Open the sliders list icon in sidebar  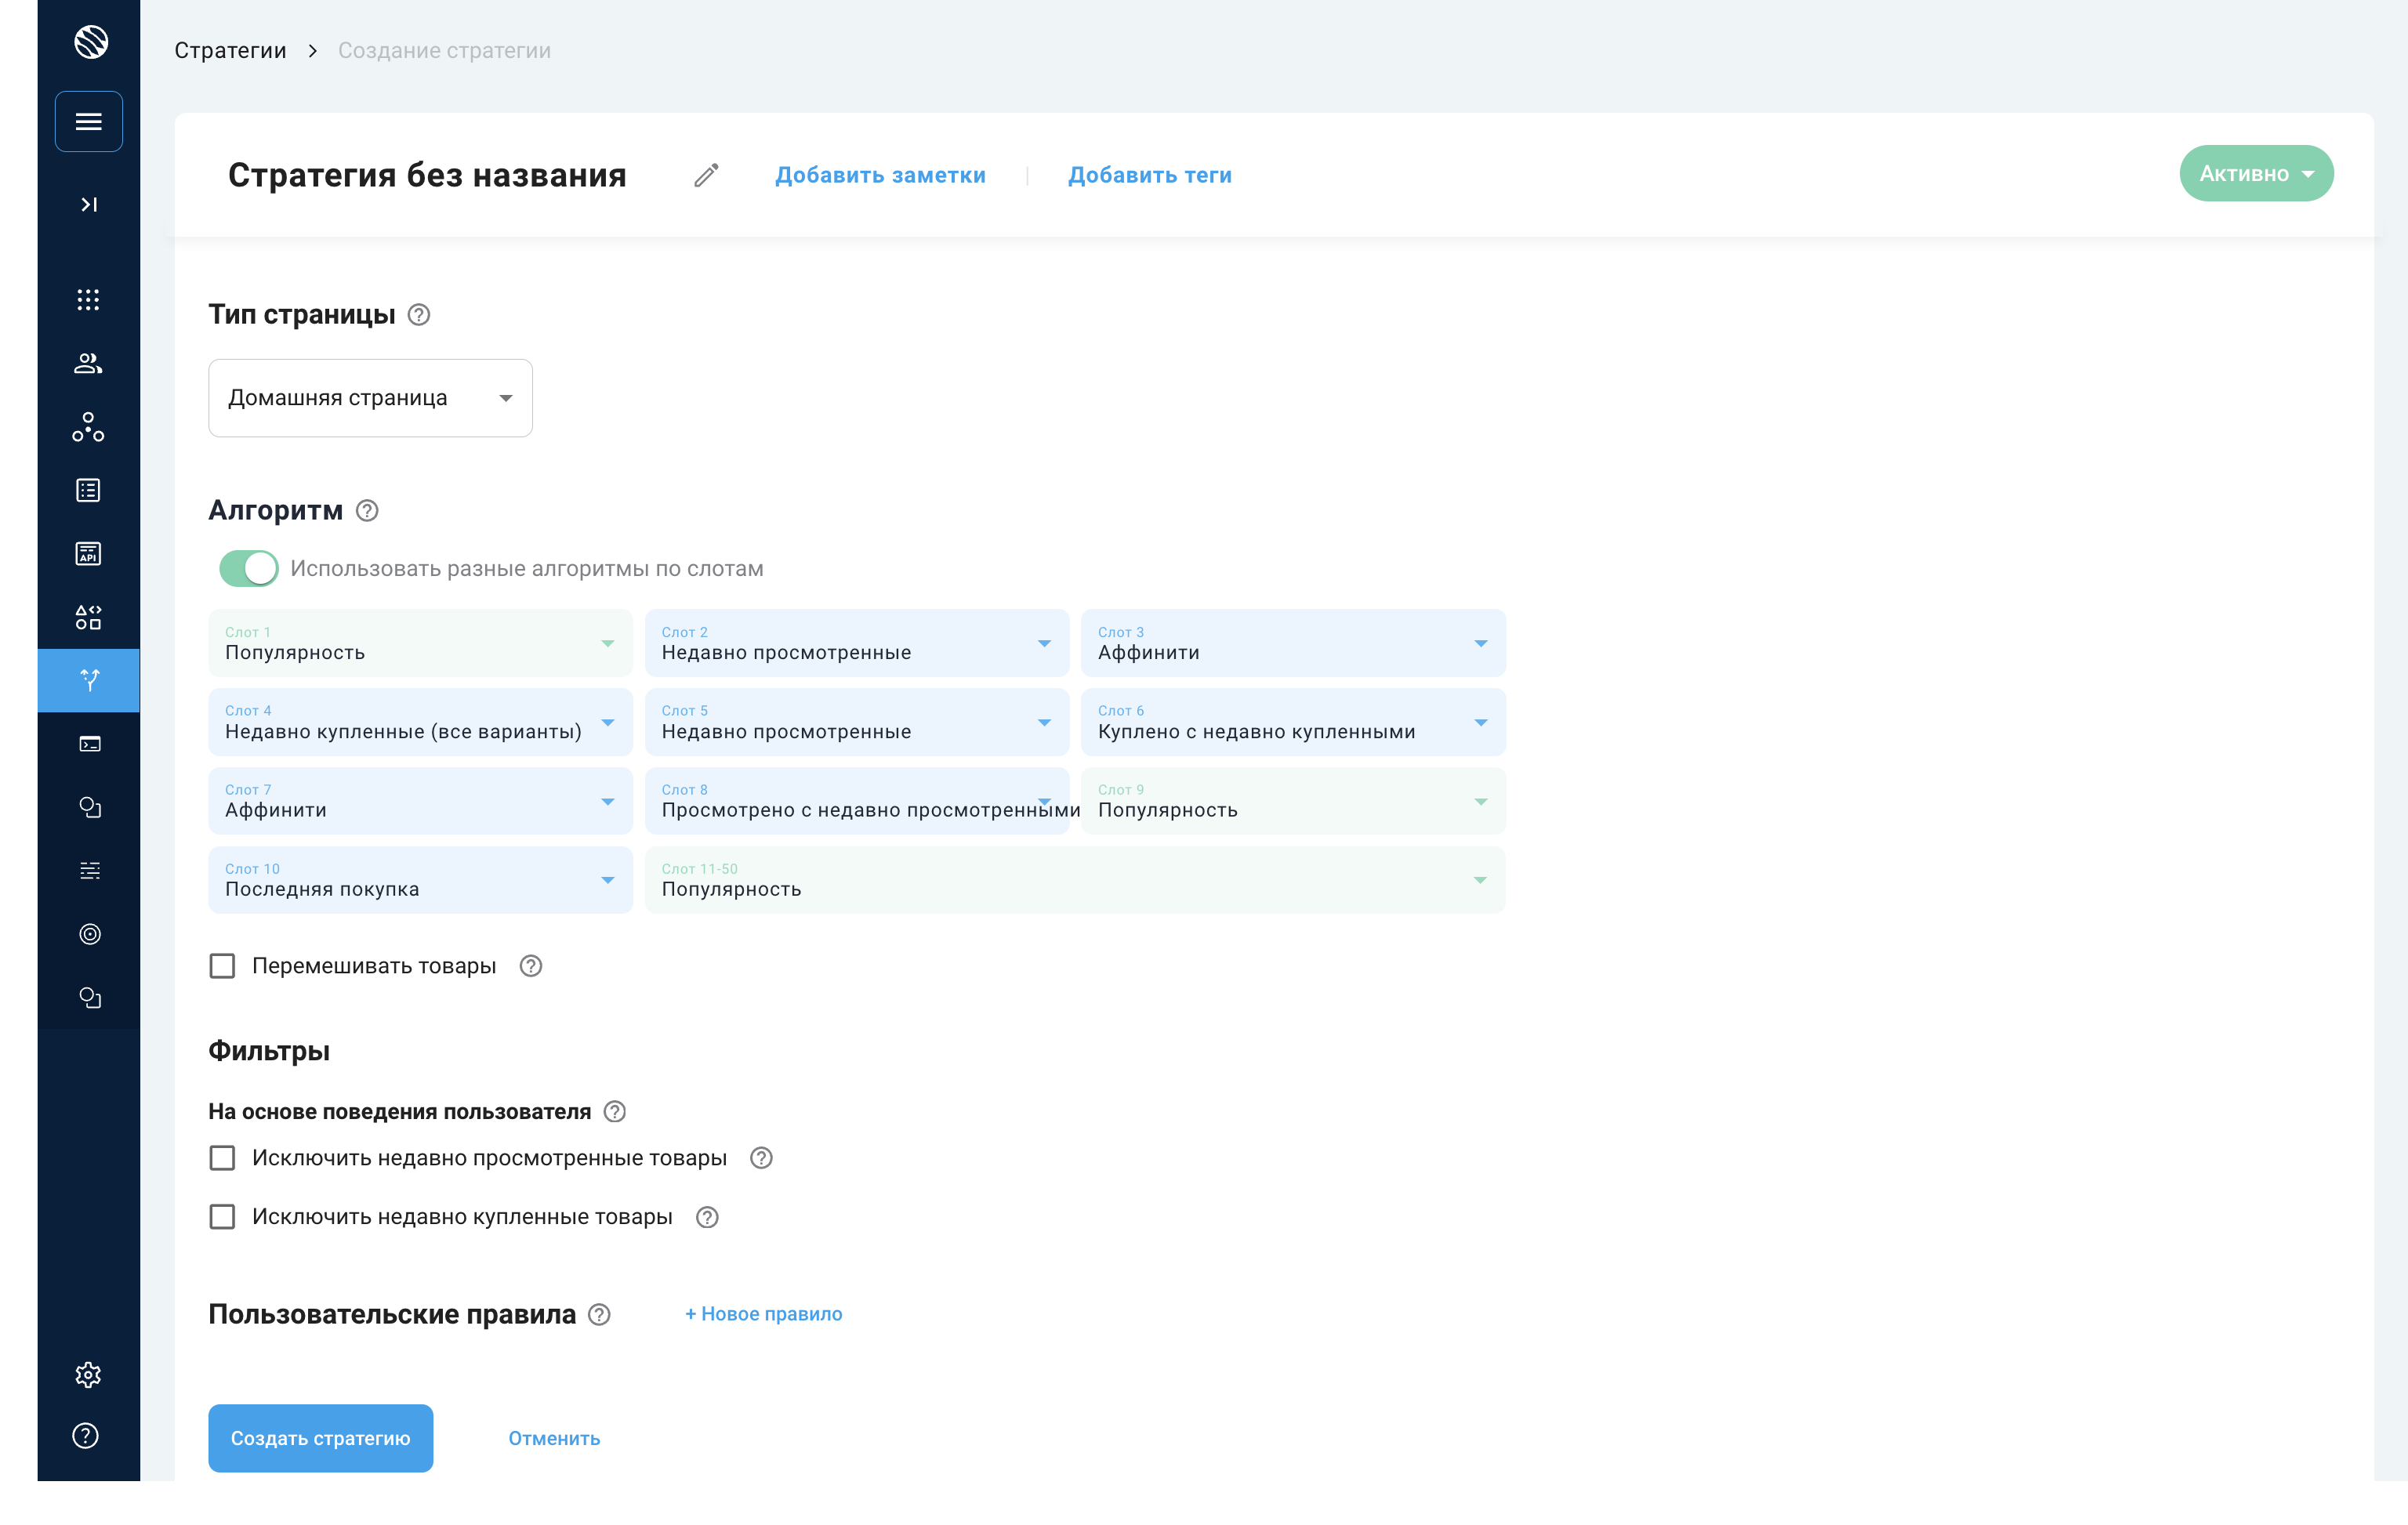[89, 870]
